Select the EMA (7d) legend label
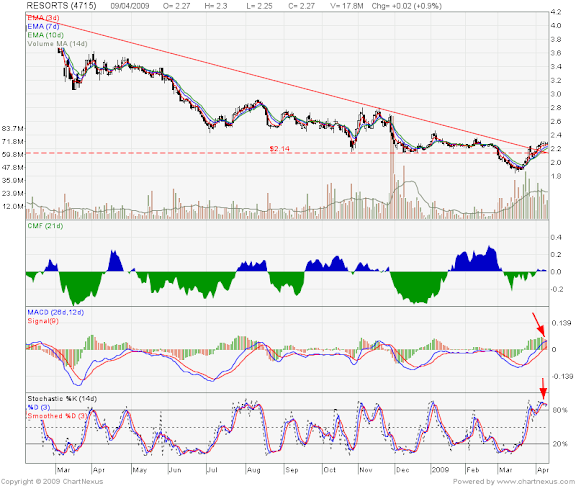The image size is (576, 486). pyautogui.click(x=43, y=26)
